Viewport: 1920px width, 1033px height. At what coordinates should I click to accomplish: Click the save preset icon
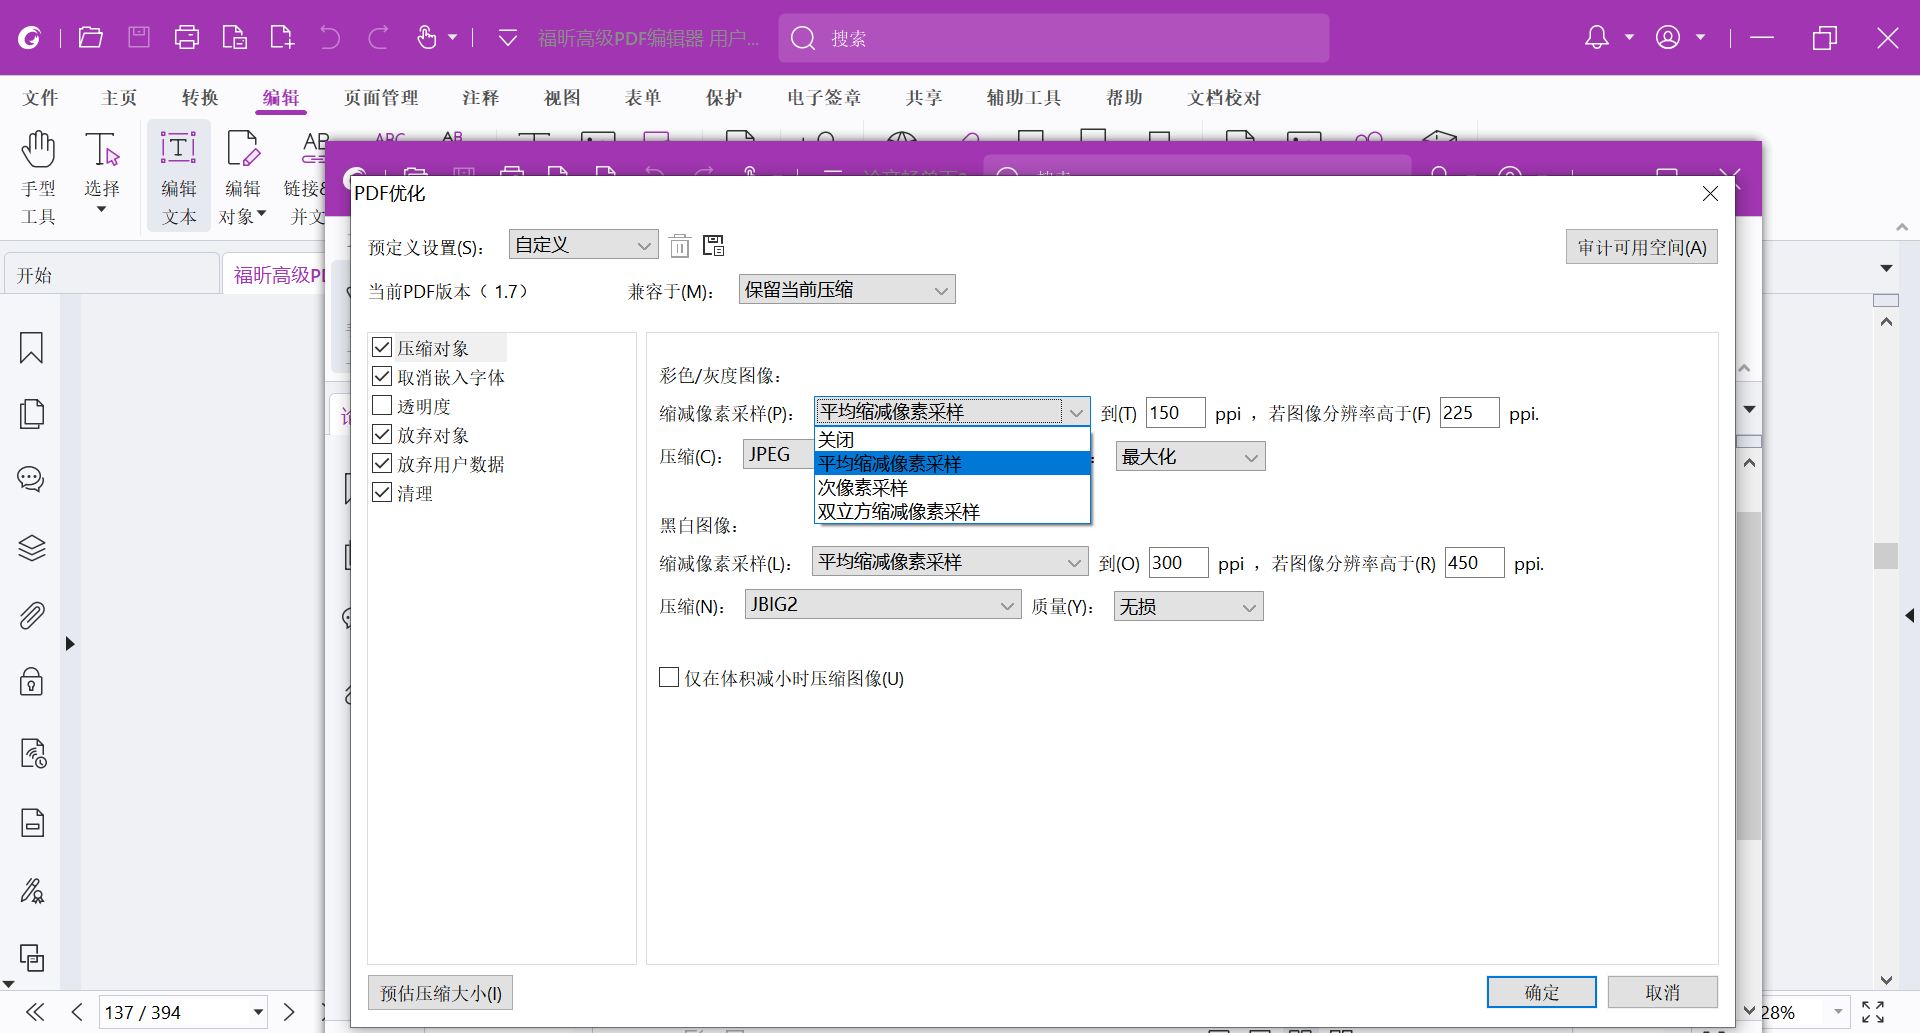[x=713, y=246]
